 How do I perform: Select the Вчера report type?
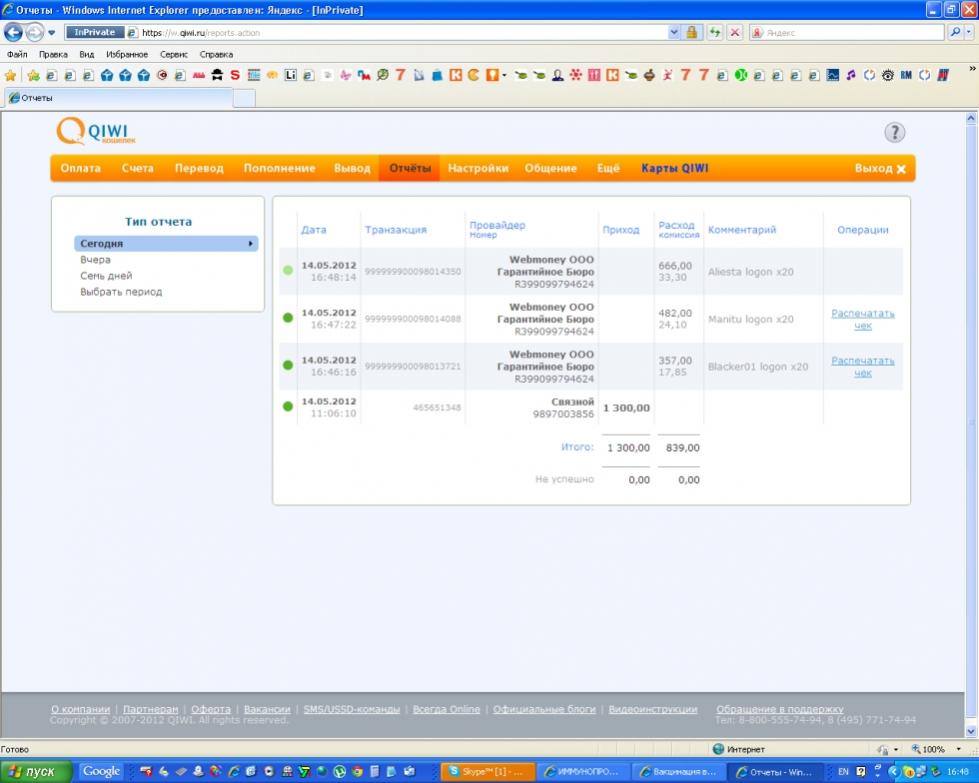click(95, 260)
